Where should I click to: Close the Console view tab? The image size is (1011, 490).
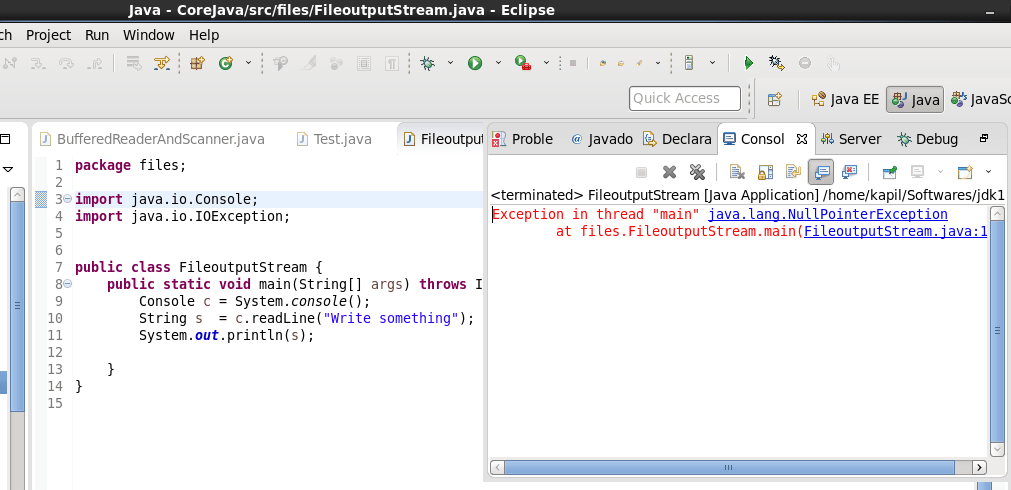[801, 139]
